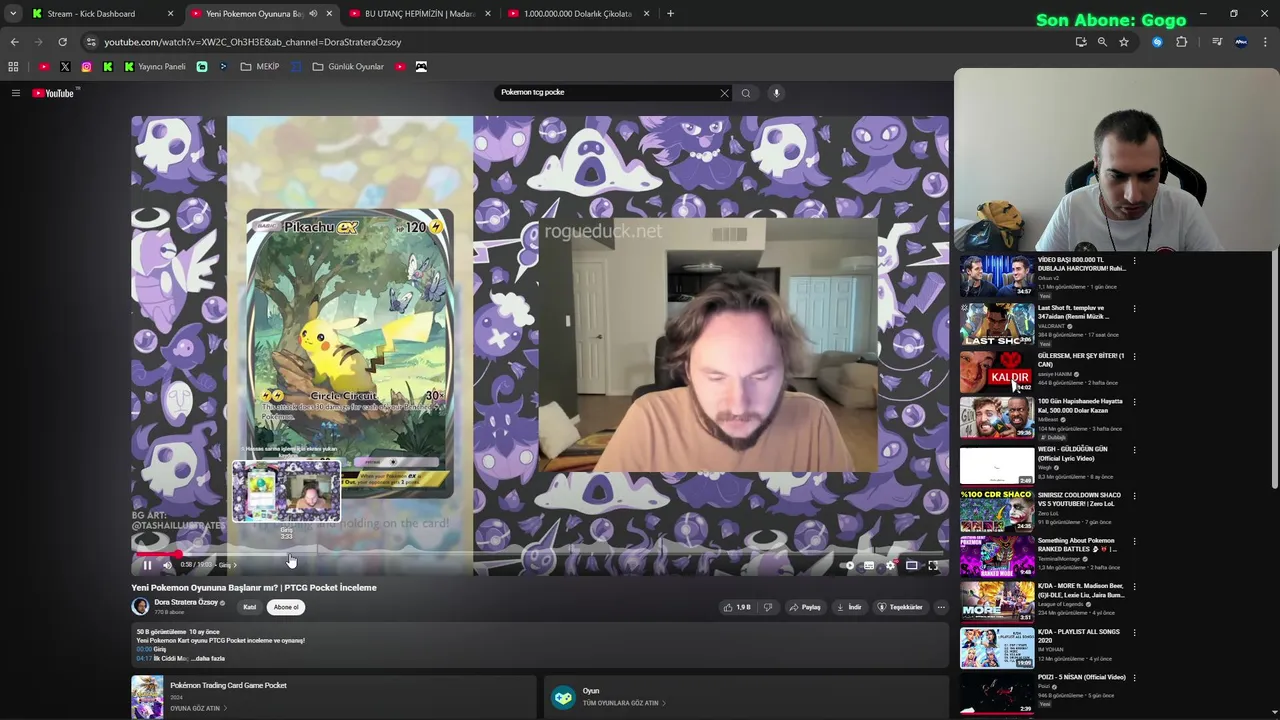Click TÜM OYUNLARA GÖZ ATIN link
Image resolution: width=1280 pixels, height=720 pixels.
click(x=624, y=703)
